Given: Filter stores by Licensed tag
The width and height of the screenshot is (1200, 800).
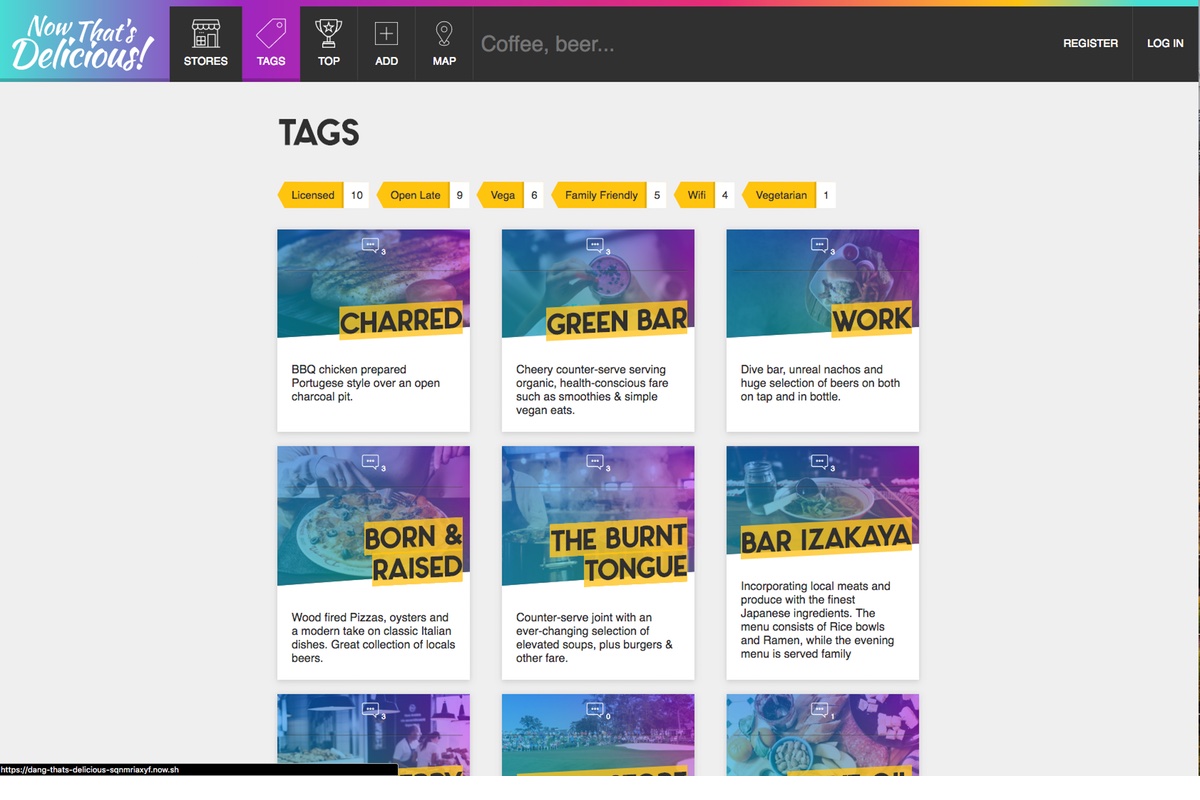Looking at the screenshot, I should (x=313, y=195).
